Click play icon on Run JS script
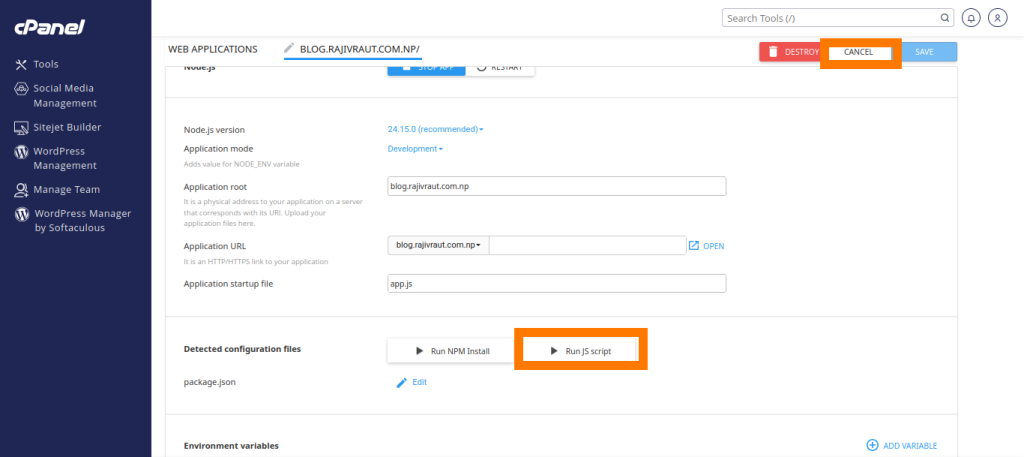This screenshot has width=1024, height=457. 554,351
